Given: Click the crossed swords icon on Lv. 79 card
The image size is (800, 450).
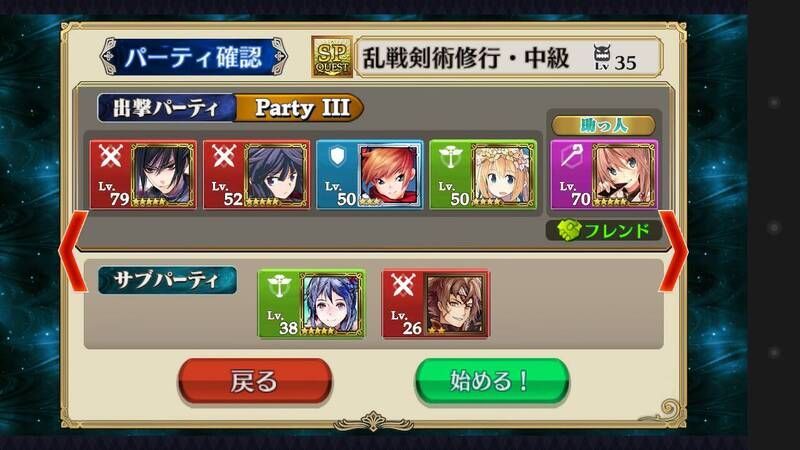Looking at the screenshot, I should tap(110, 156).
